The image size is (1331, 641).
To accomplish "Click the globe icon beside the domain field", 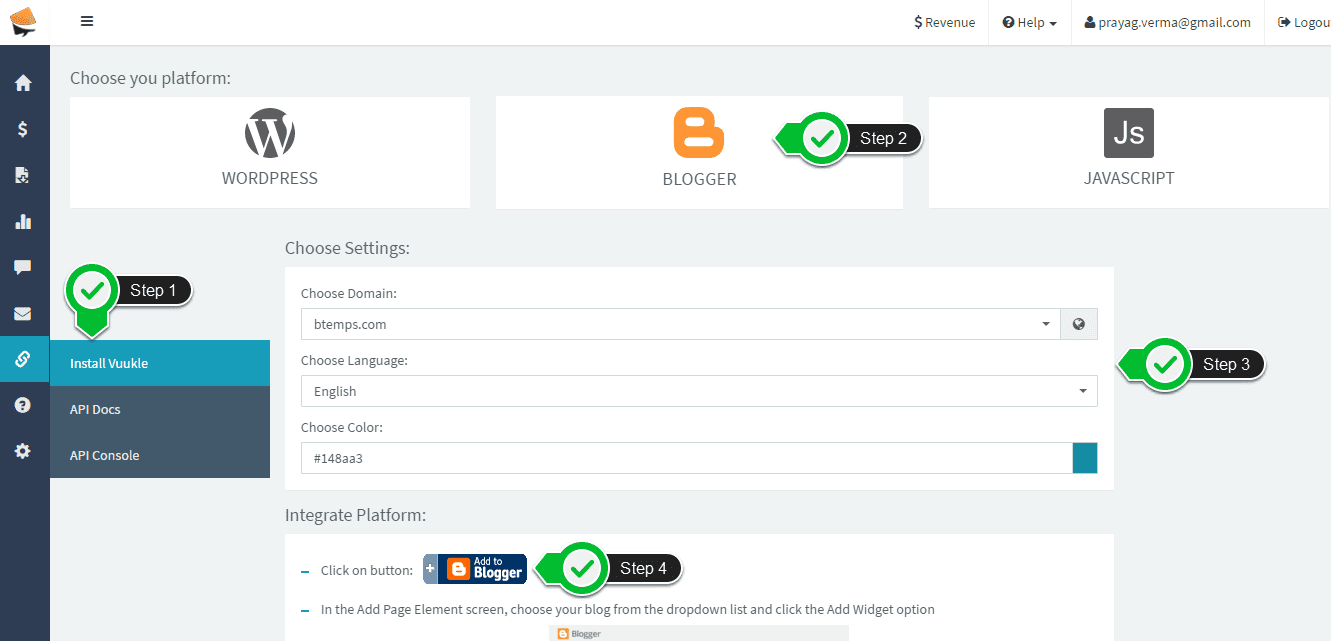I will coord(1078,324).
